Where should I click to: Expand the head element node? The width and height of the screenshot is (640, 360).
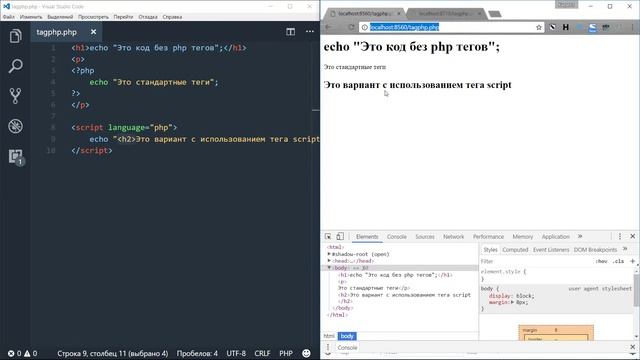[x=329, y=260]
